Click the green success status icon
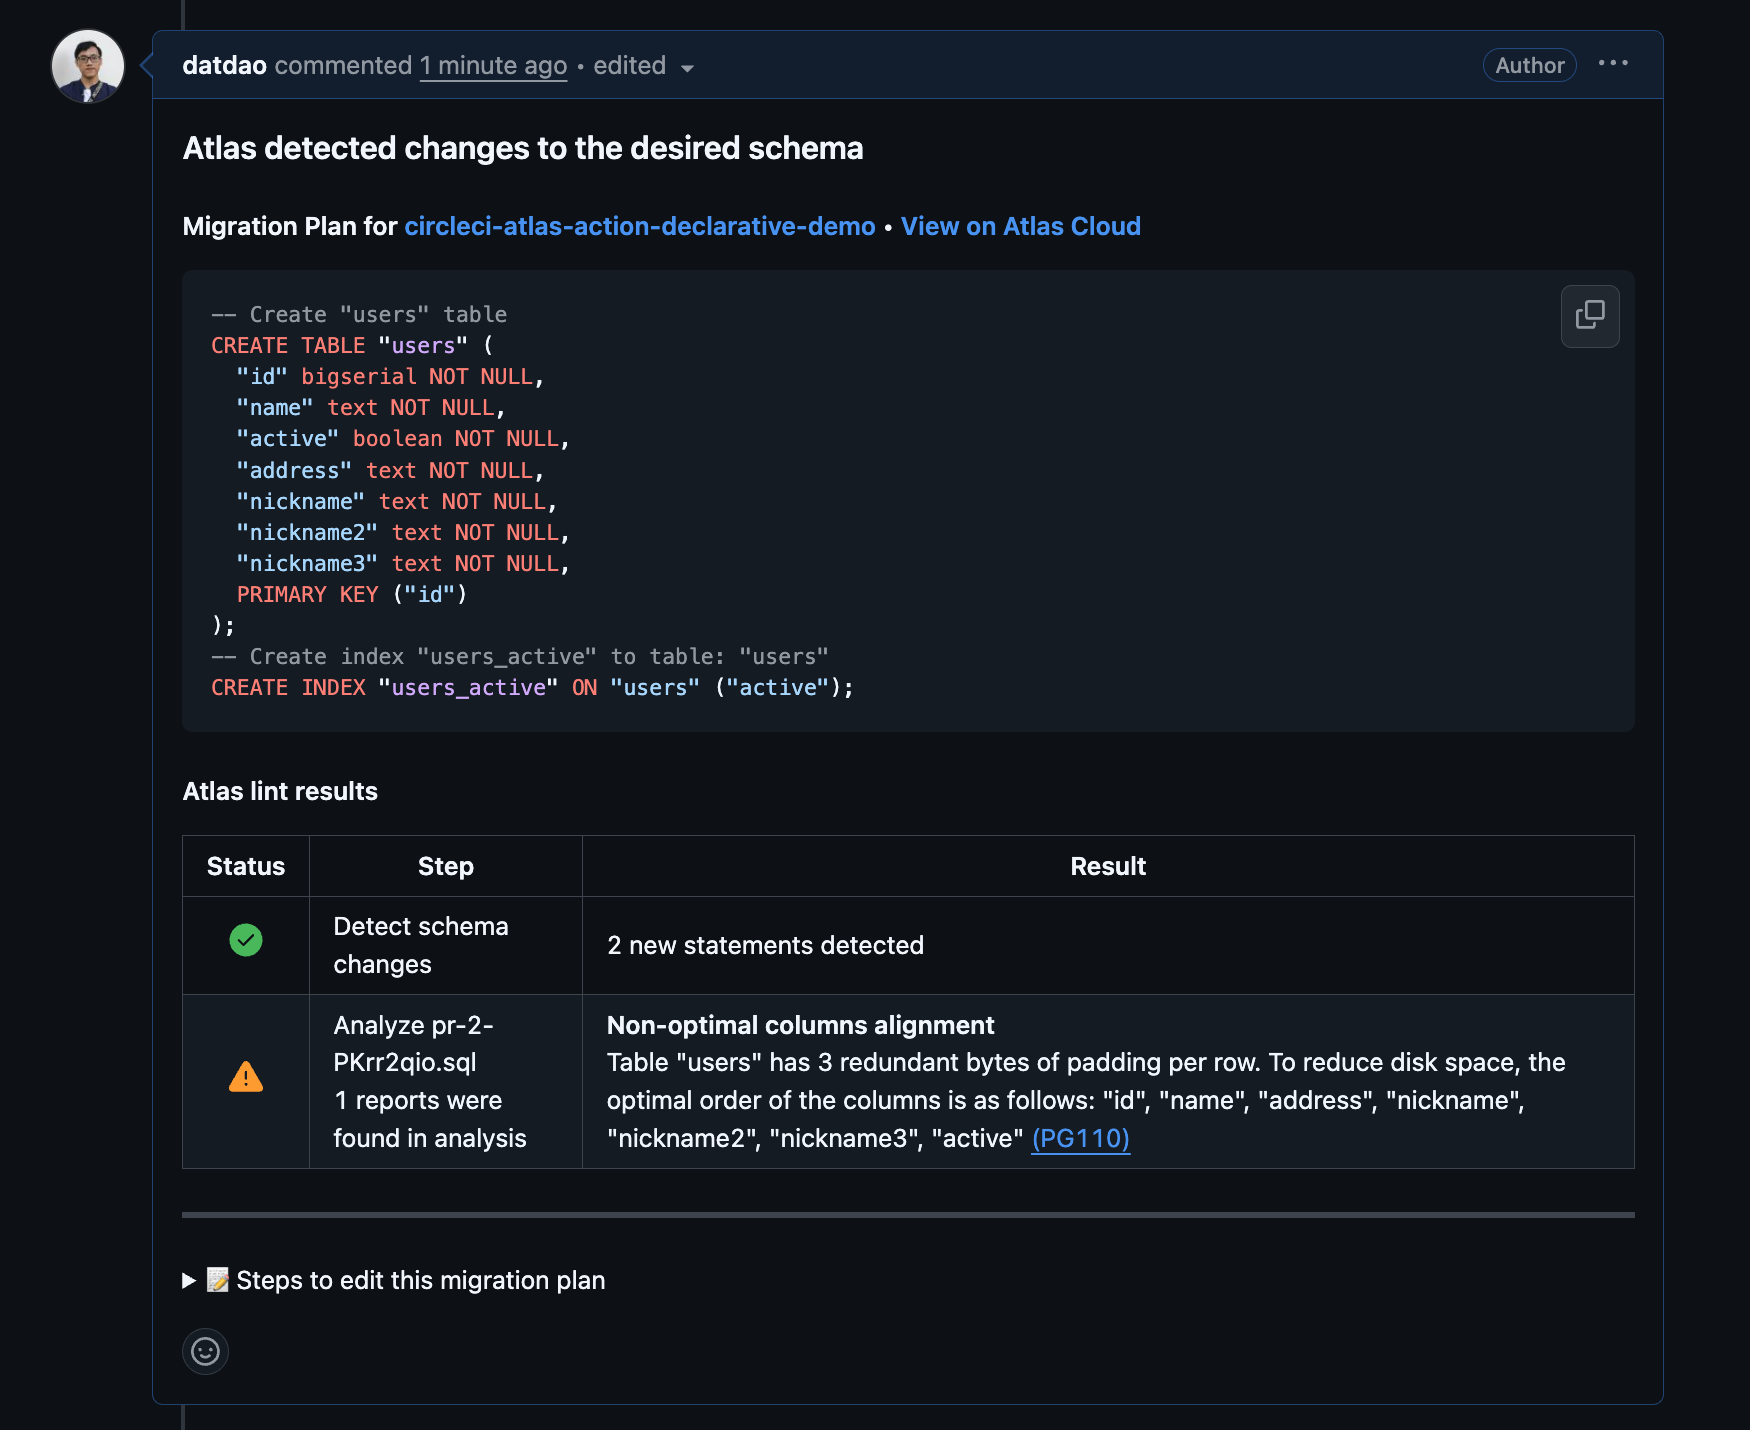The height and width of the screenshot is (1430, 1750). point(246,940)
